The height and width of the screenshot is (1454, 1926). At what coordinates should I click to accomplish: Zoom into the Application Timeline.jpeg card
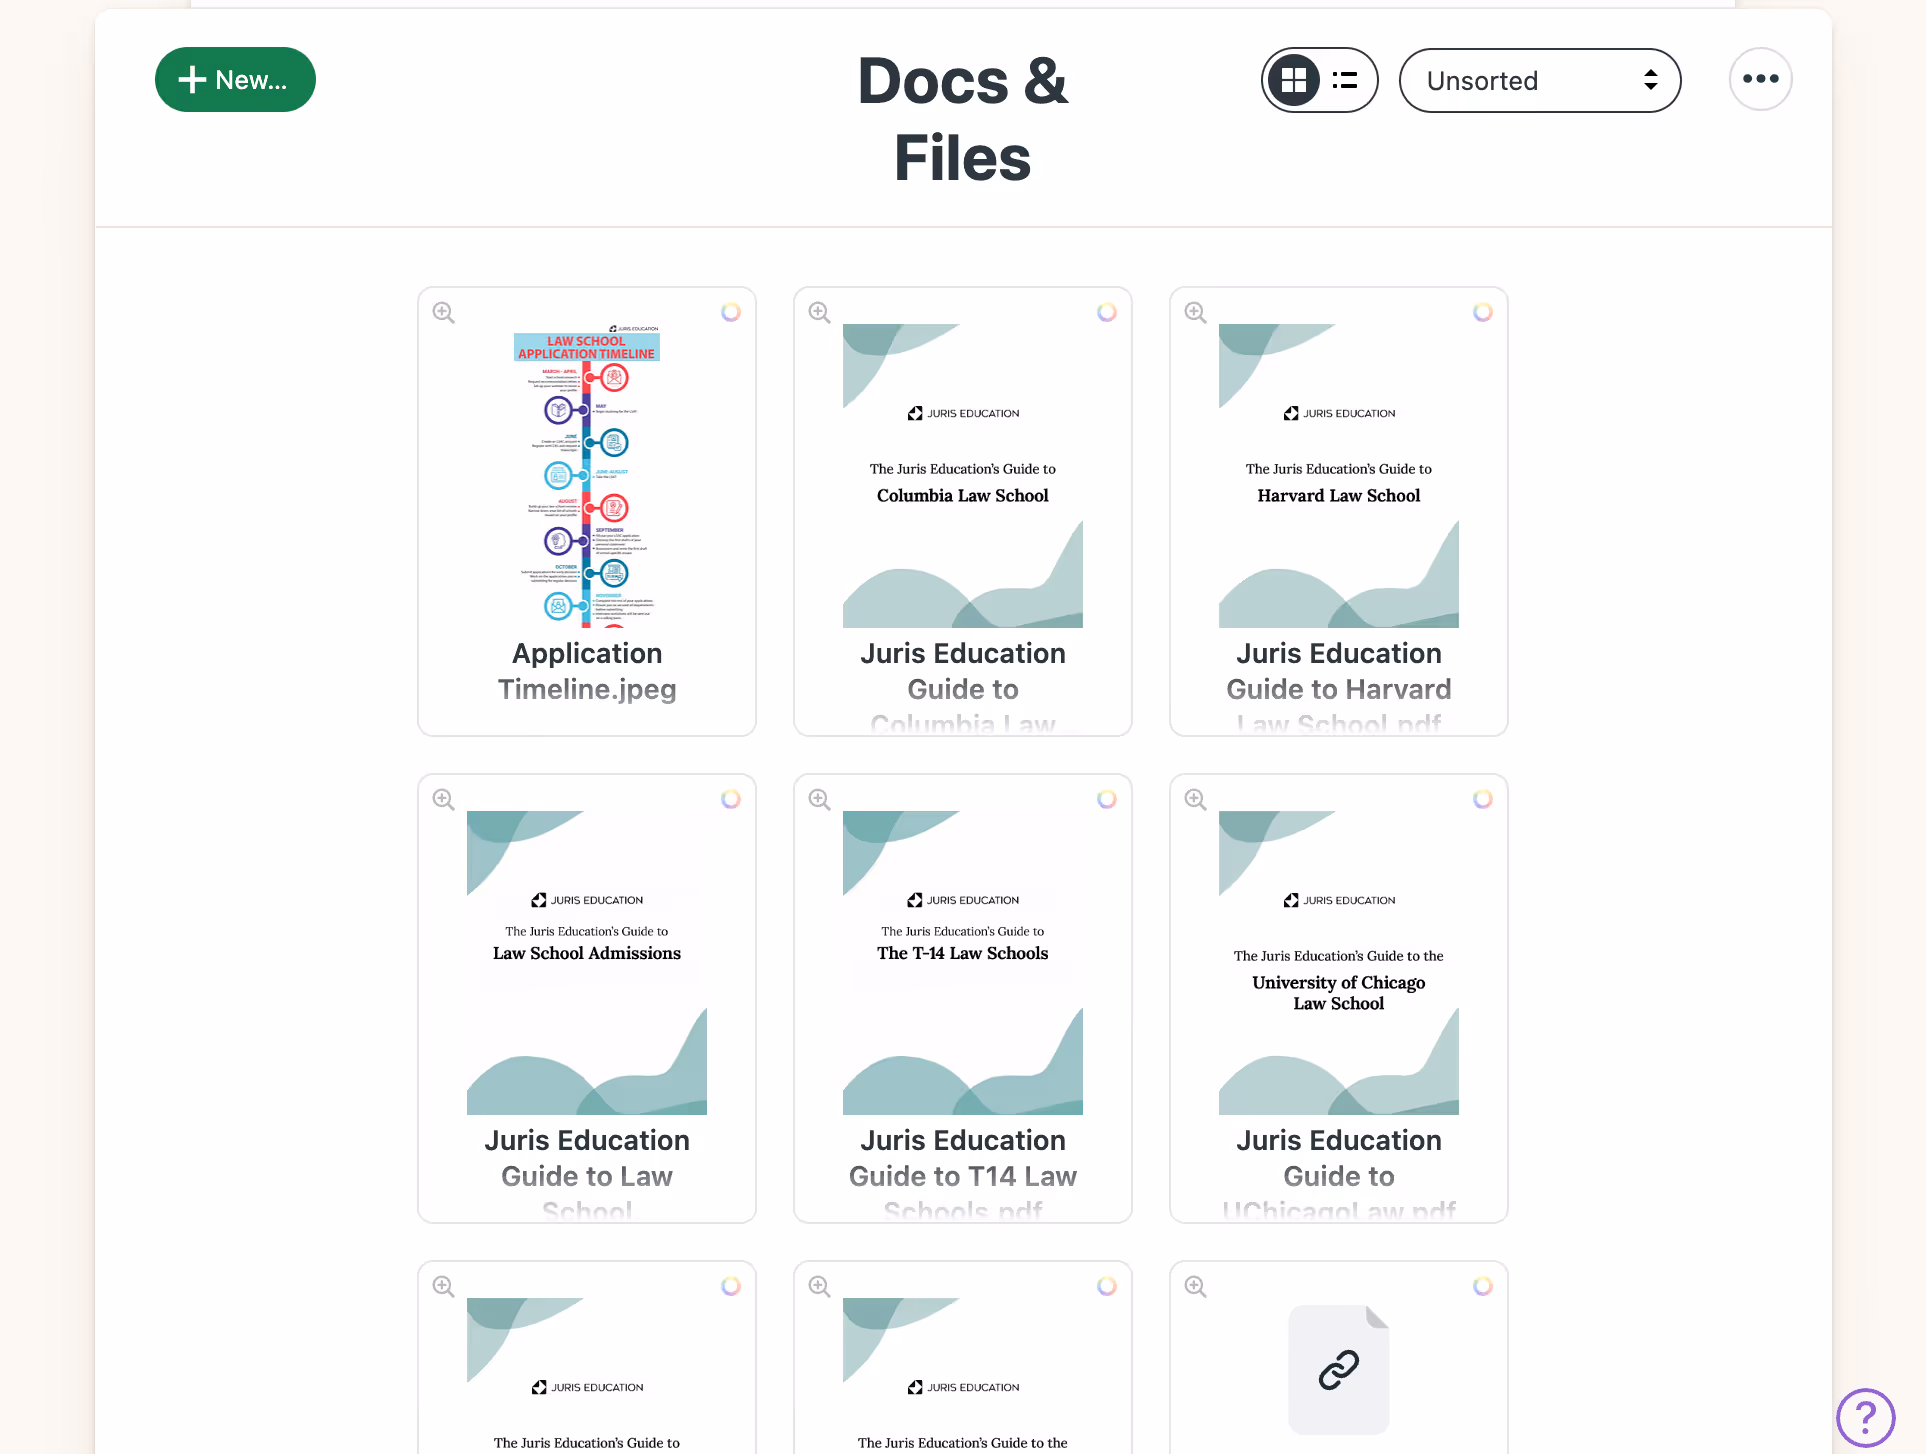[443, 312]
